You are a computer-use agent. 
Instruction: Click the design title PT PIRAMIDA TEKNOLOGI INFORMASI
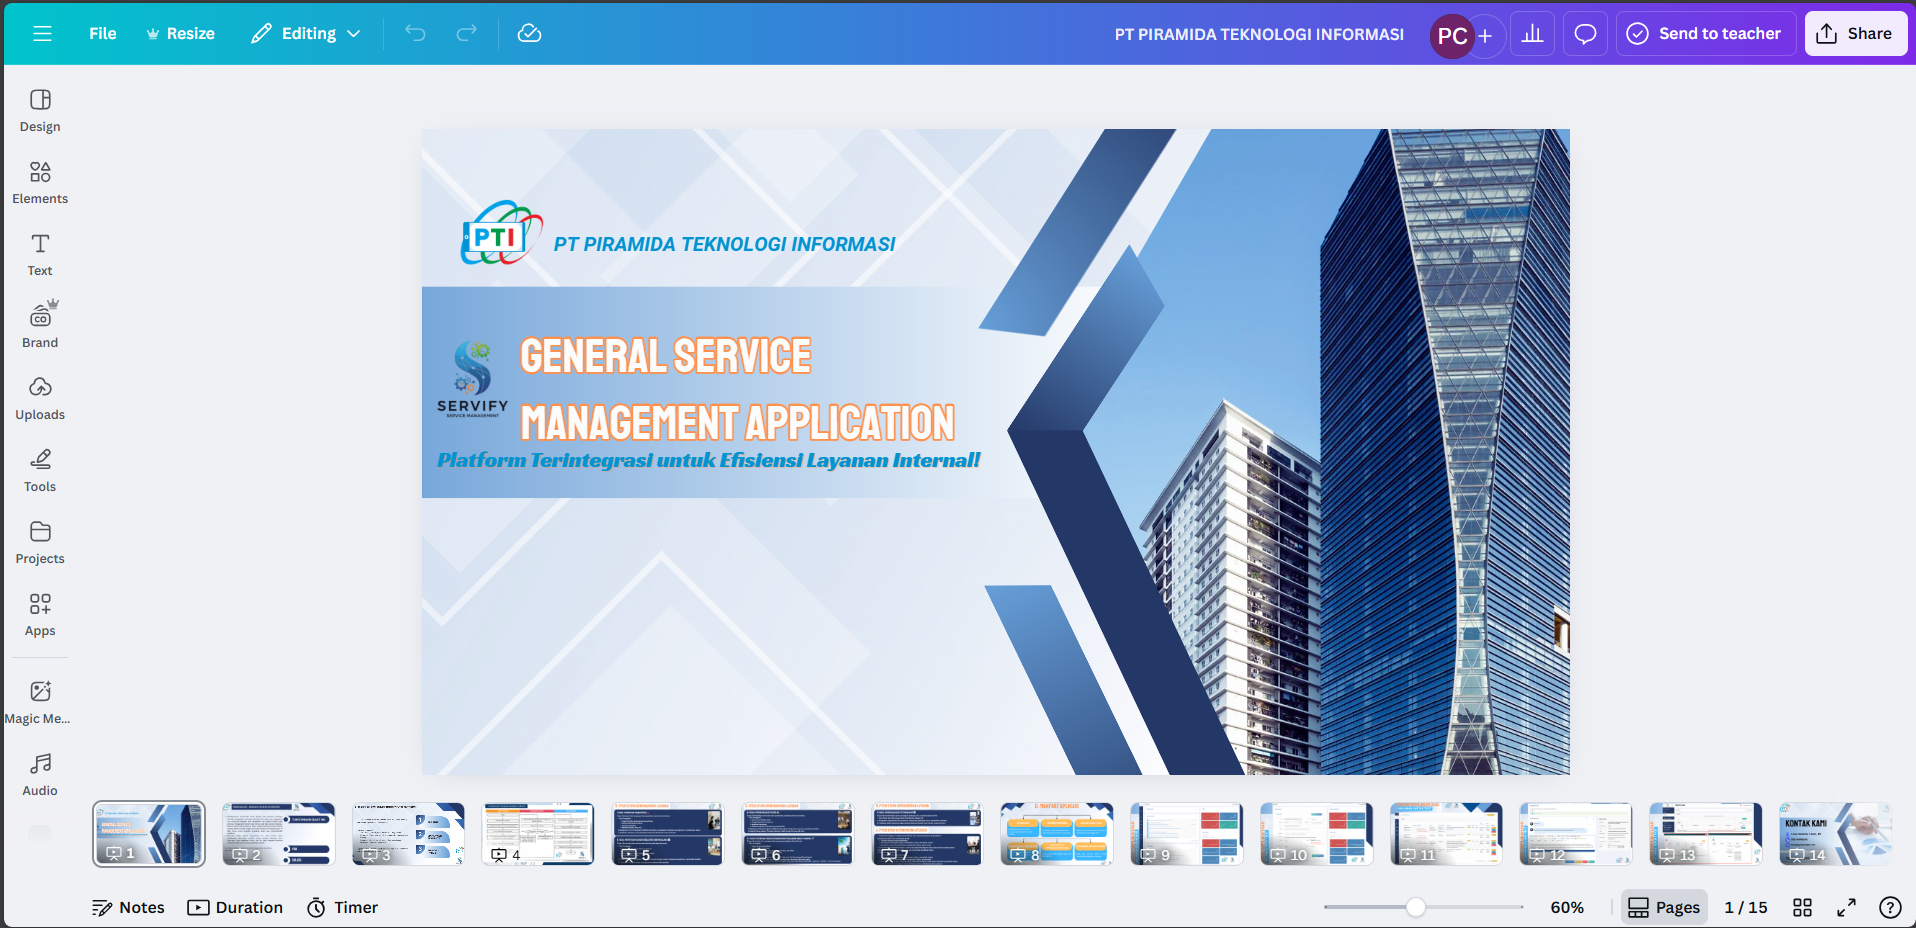(x=1259, y=34)
